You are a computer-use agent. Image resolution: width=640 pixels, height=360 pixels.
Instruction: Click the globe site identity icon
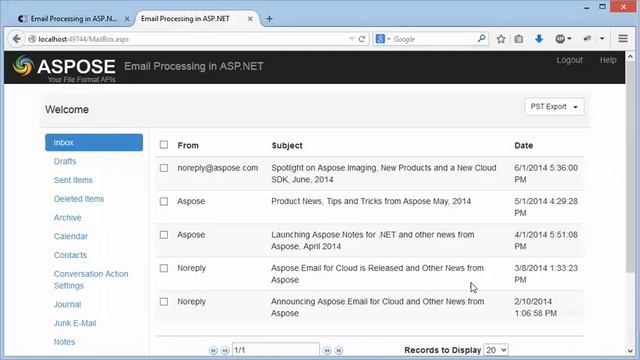32,39
